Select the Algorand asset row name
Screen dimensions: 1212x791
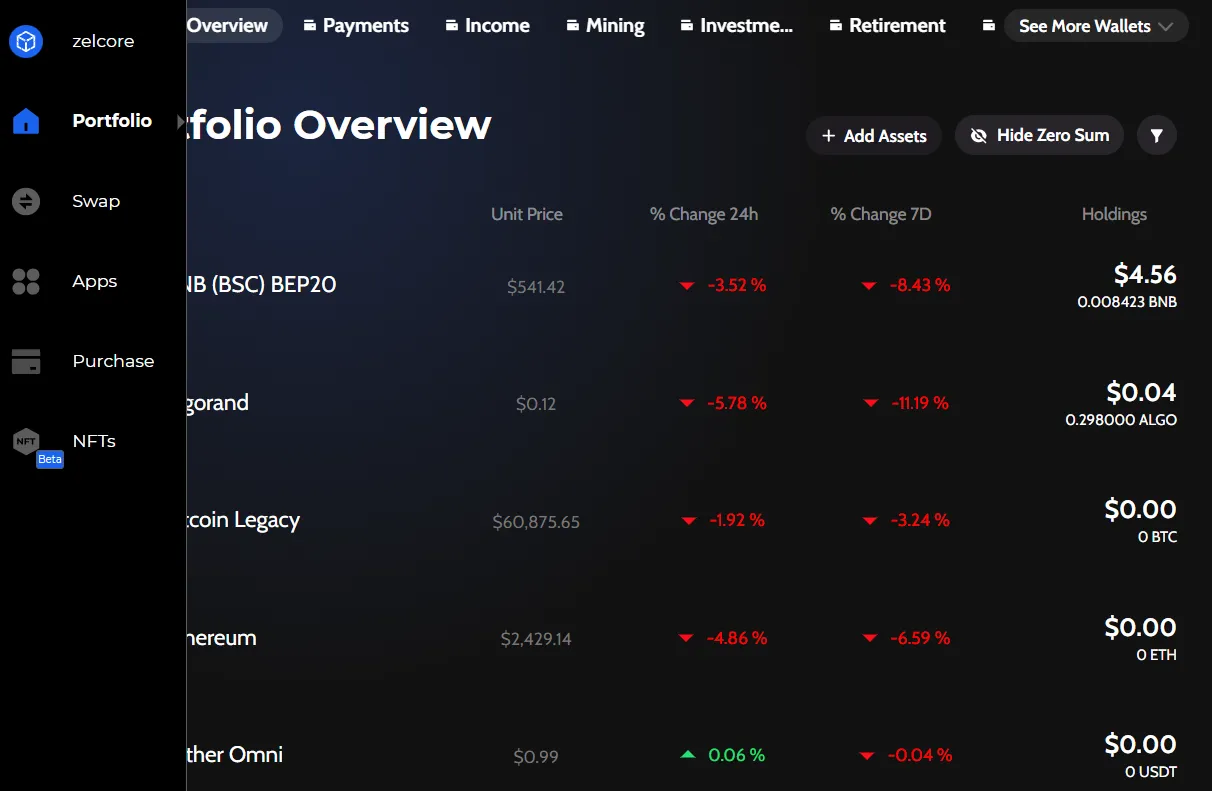[x=218, y=403]
